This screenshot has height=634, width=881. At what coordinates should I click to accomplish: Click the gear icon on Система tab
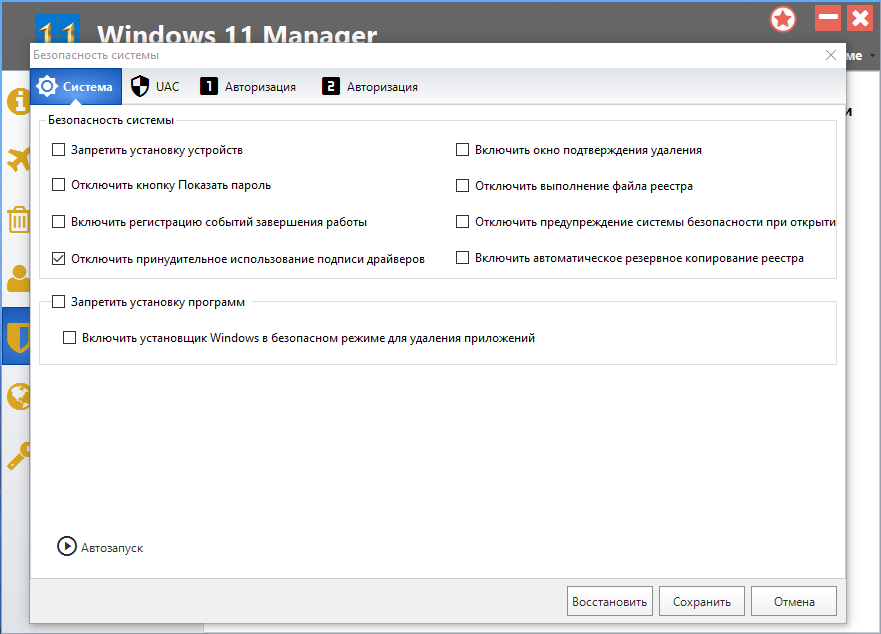click(x=47, y=86)
